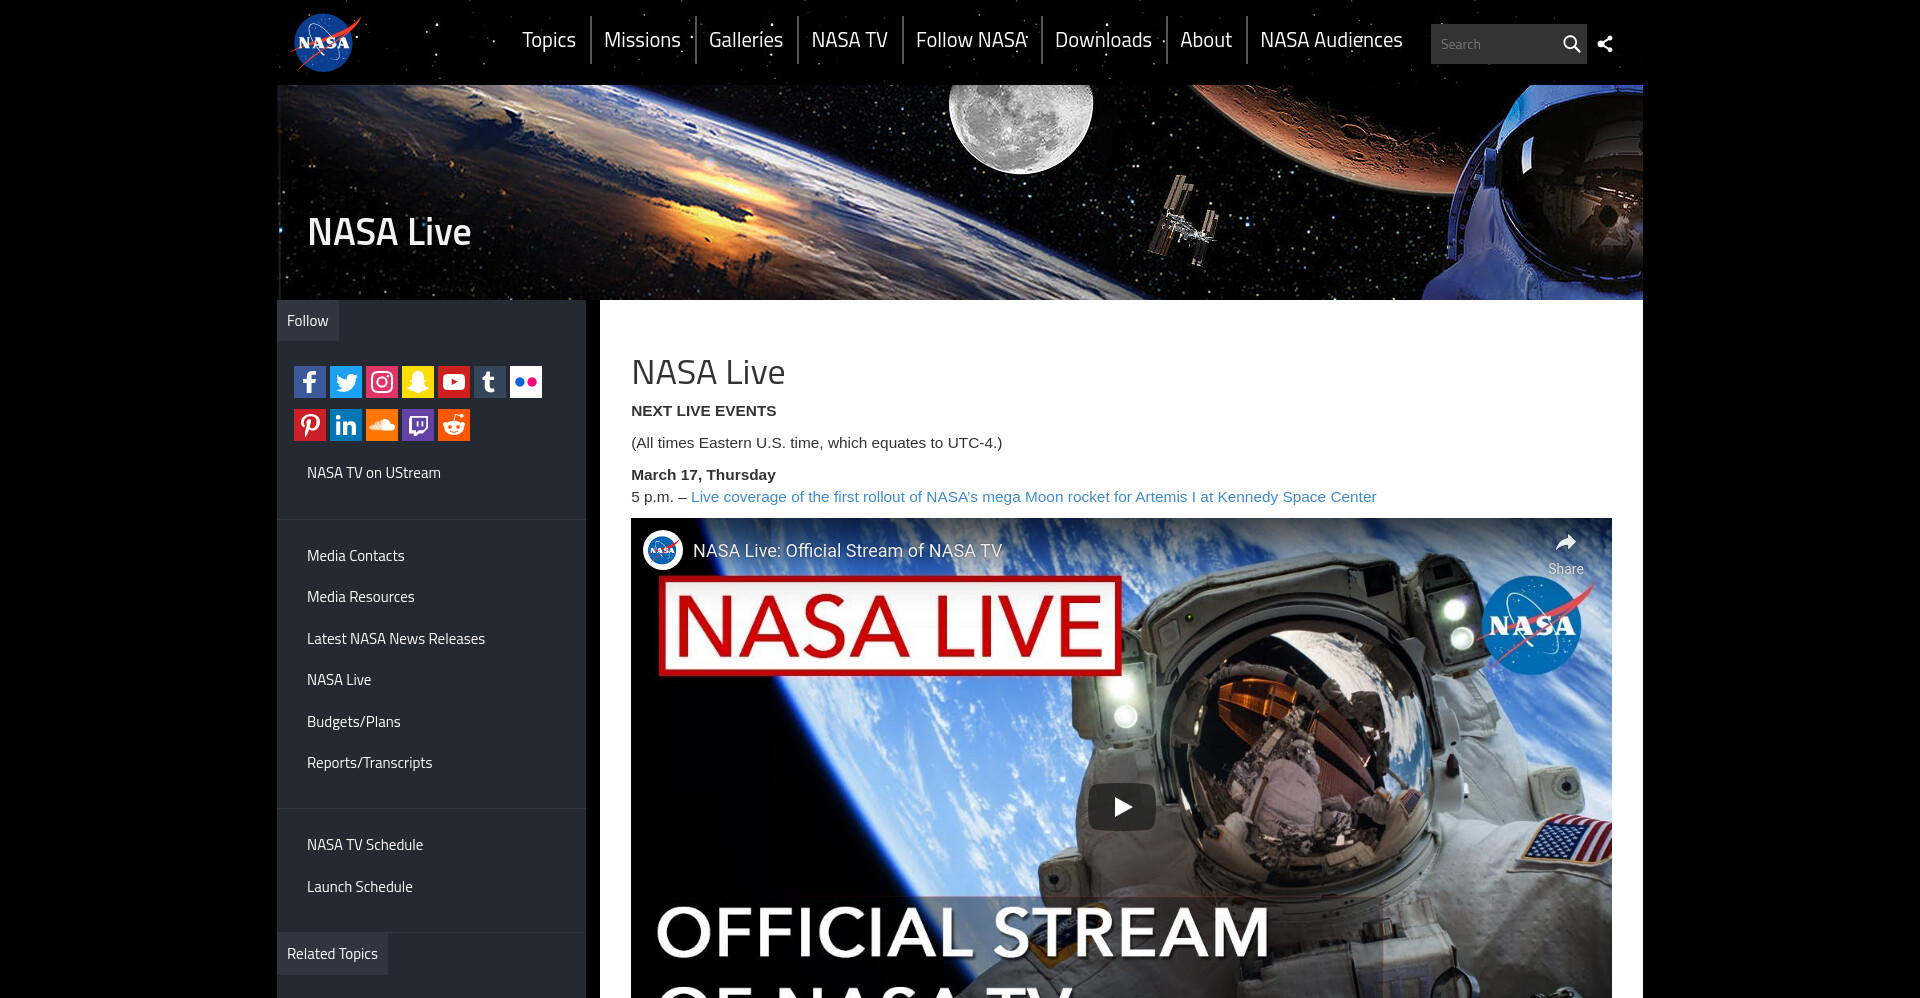1920x998 pixels.
Task: Open NASA's Facebook page icon
Action: pyautogui.click(x=310, y=382)
